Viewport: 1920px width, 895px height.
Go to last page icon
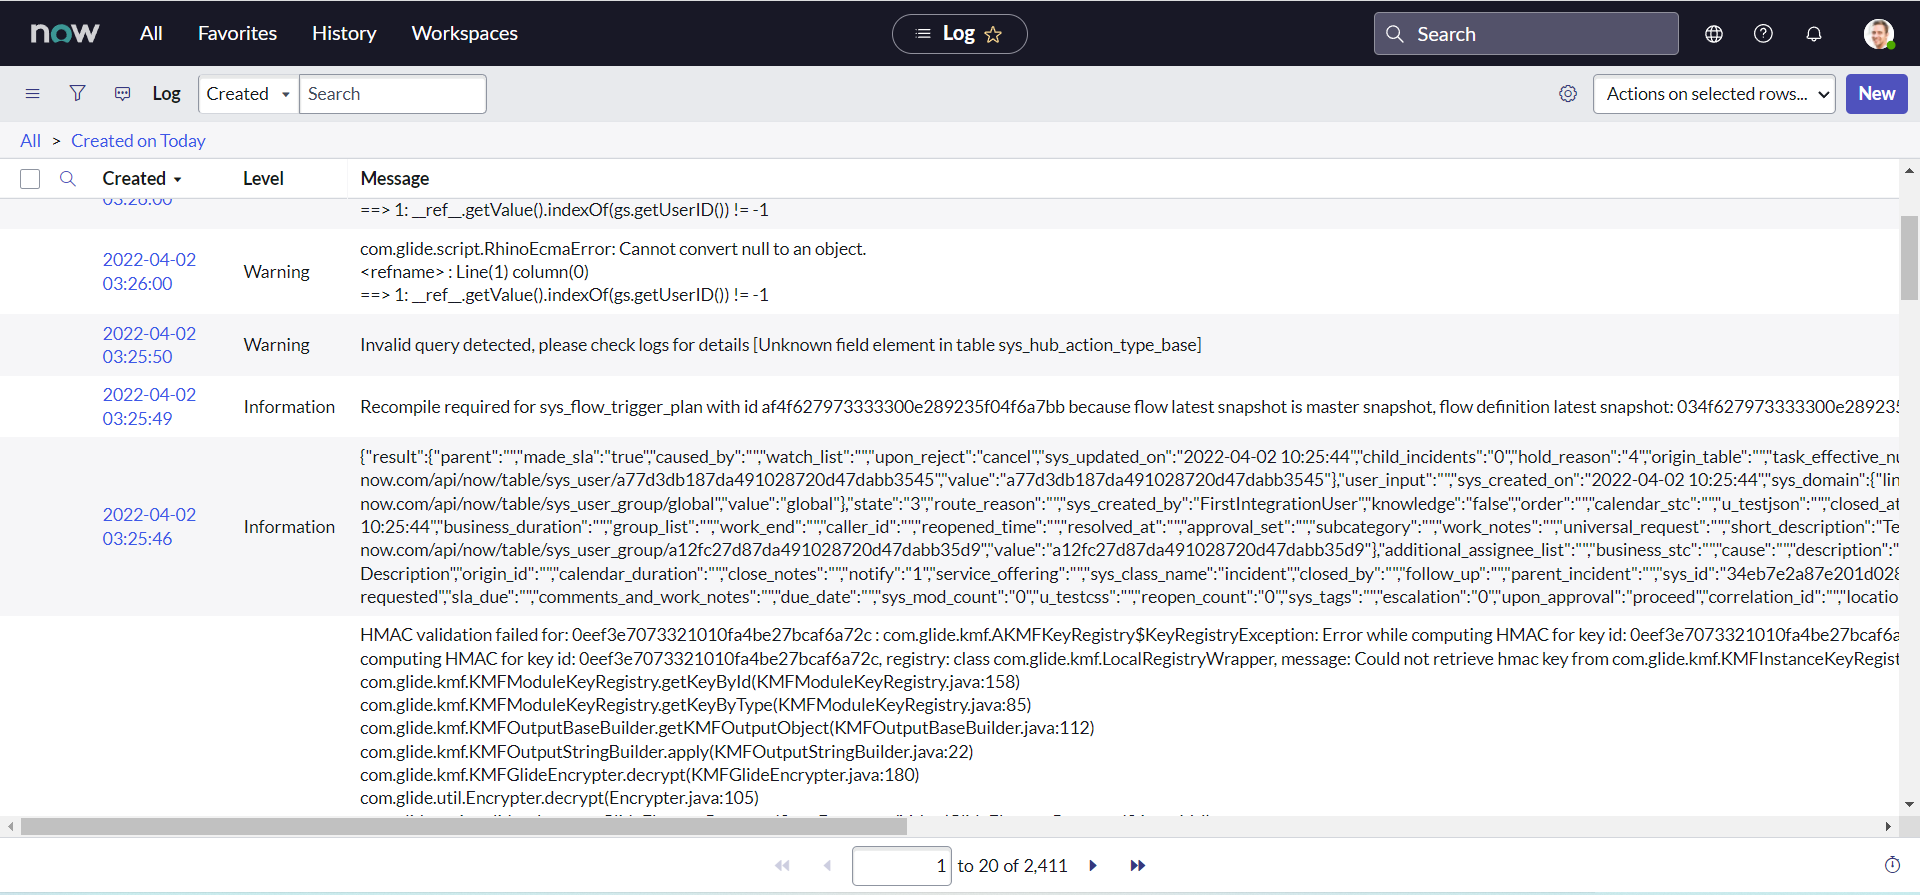click(1137, 866)
